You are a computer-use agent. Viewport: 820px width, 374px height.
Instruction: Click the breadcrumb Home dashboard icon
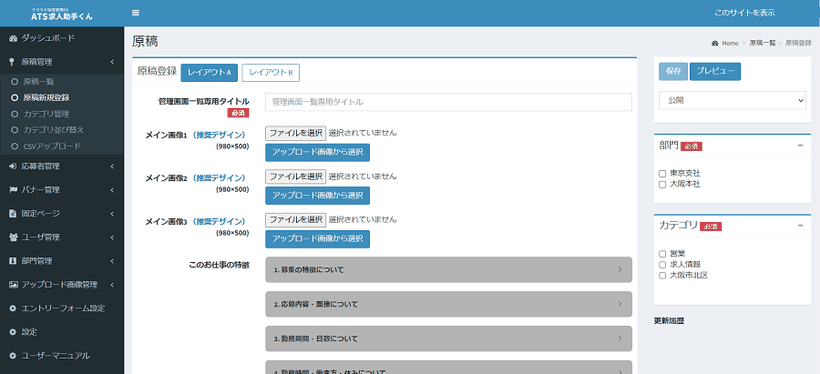click(715, 43)
